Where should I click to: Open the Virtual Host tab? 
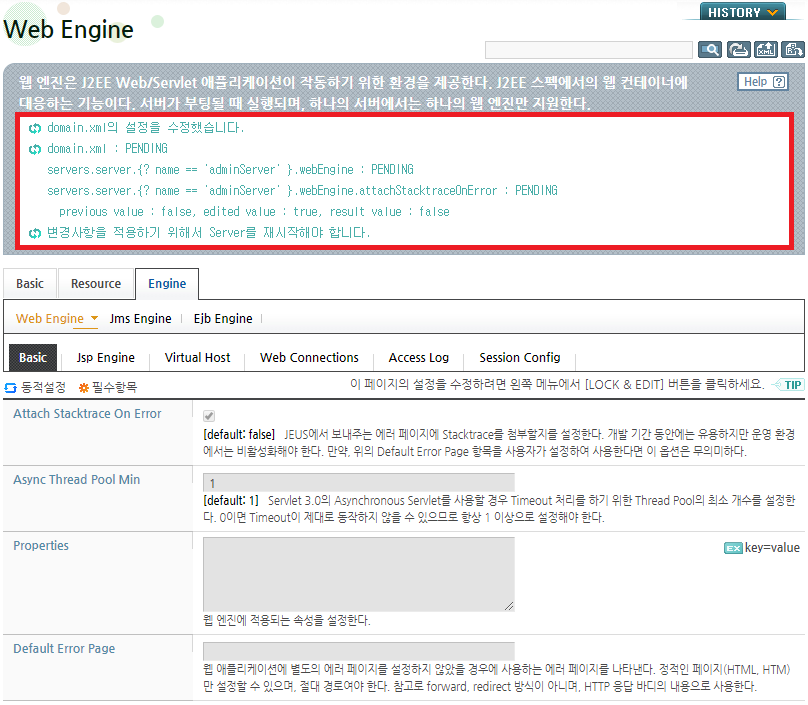pyautogui.click(x=197, y=357)
